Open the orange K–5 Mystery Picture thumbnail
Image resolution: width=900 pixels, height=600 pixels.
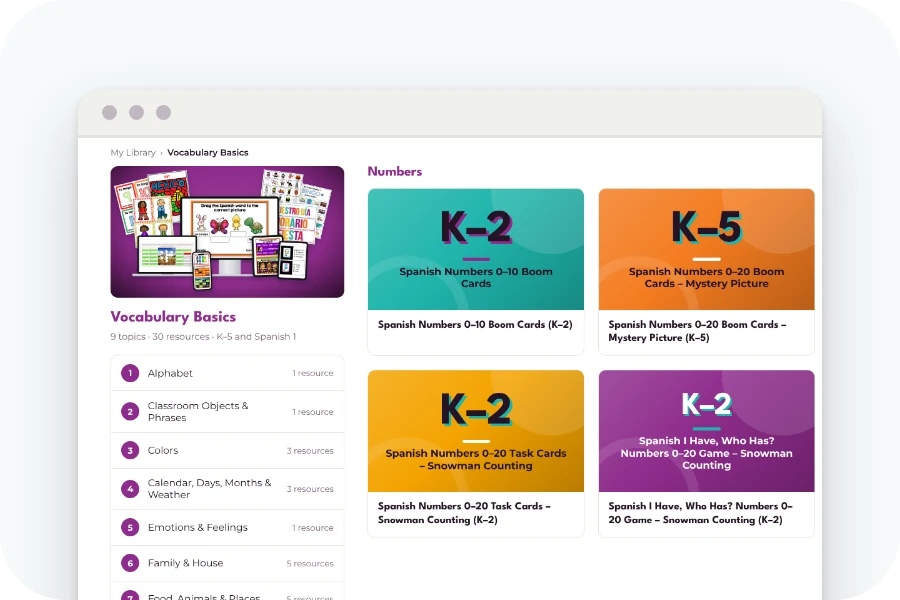tap(707, 249)
